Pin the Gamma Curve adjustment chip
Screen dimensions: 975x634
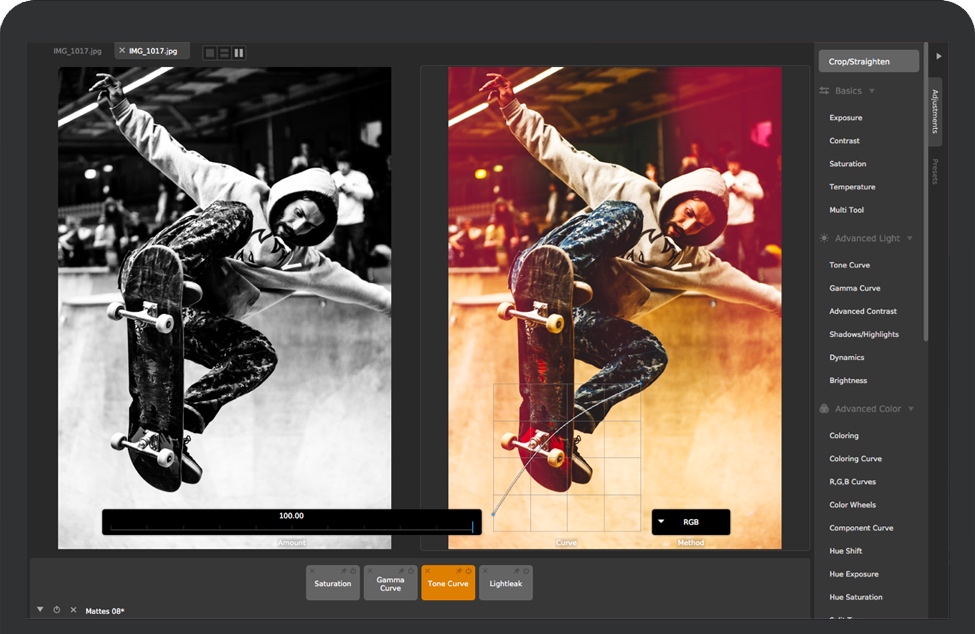pyautogui.click(x=400, y=571)
